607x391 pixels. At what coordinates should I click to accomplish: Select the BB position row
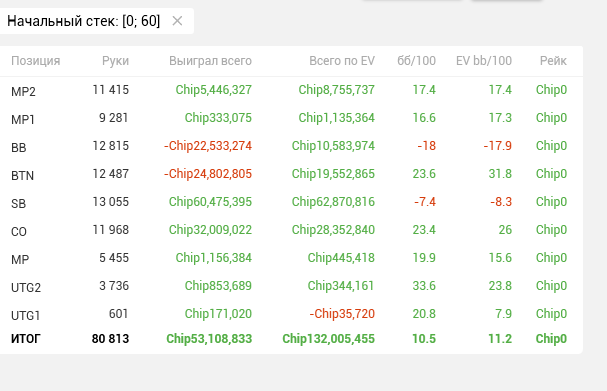pyautogui.click(x=291, y=146)
